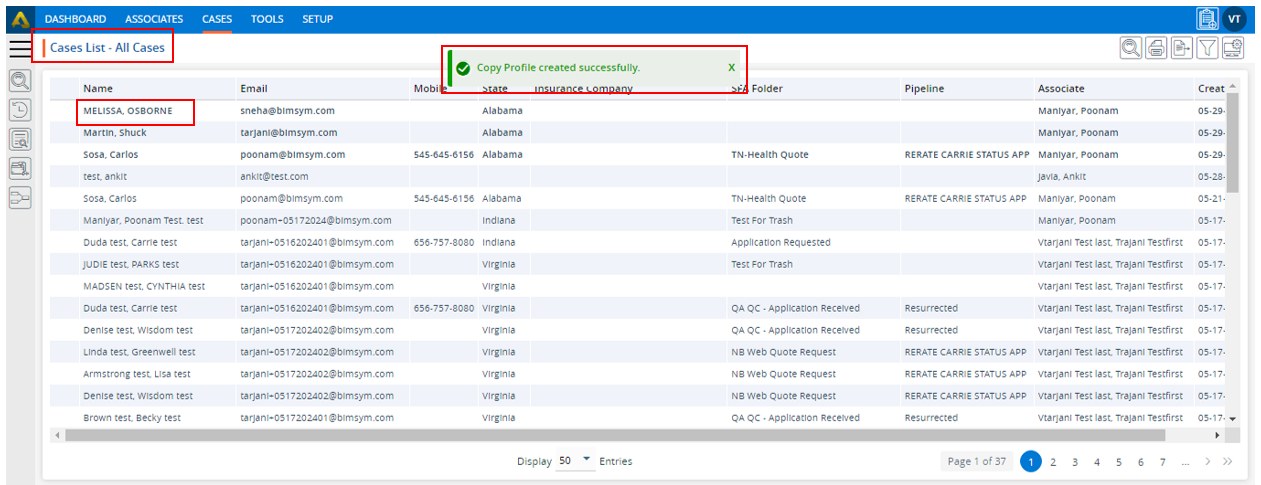Click the workflow icon at sidebar bottom

coord(20,197)
